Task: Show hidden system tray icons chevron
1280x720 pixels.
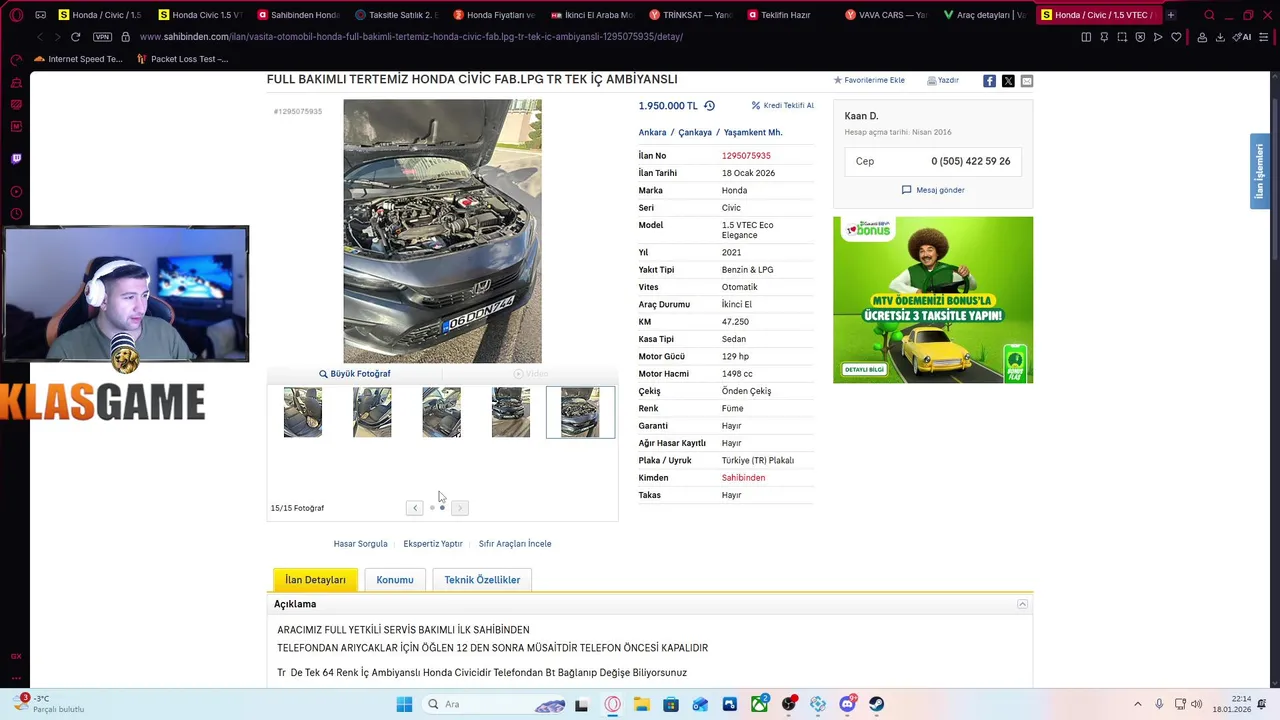Action: point(1137,704)
